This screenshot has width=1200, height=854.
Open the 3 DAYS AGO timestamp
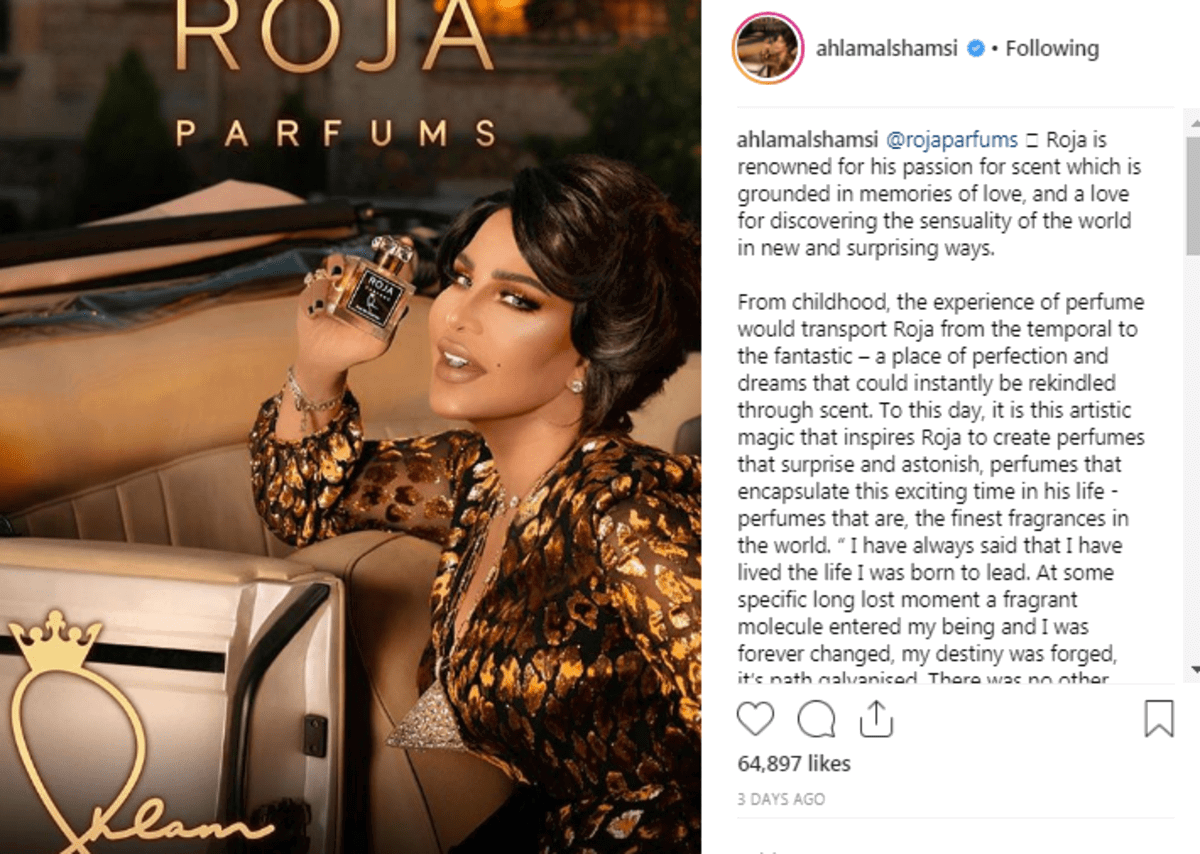tap(782, 799)
